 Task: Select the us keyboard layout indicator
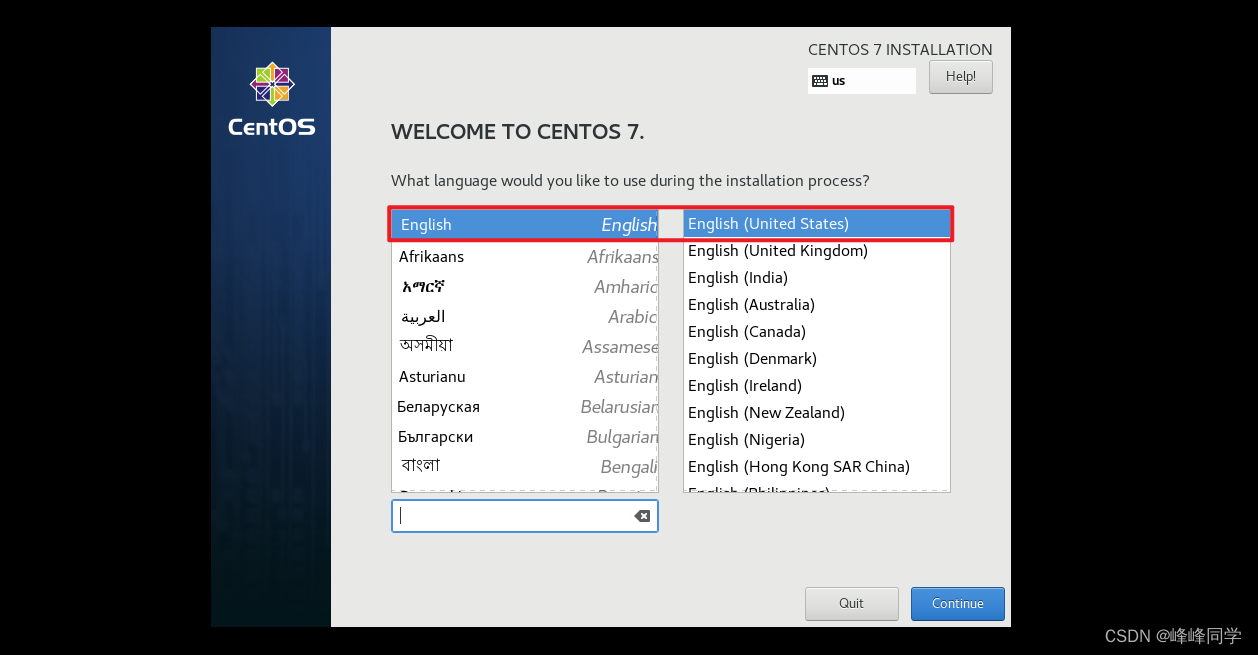coord(861,81)
